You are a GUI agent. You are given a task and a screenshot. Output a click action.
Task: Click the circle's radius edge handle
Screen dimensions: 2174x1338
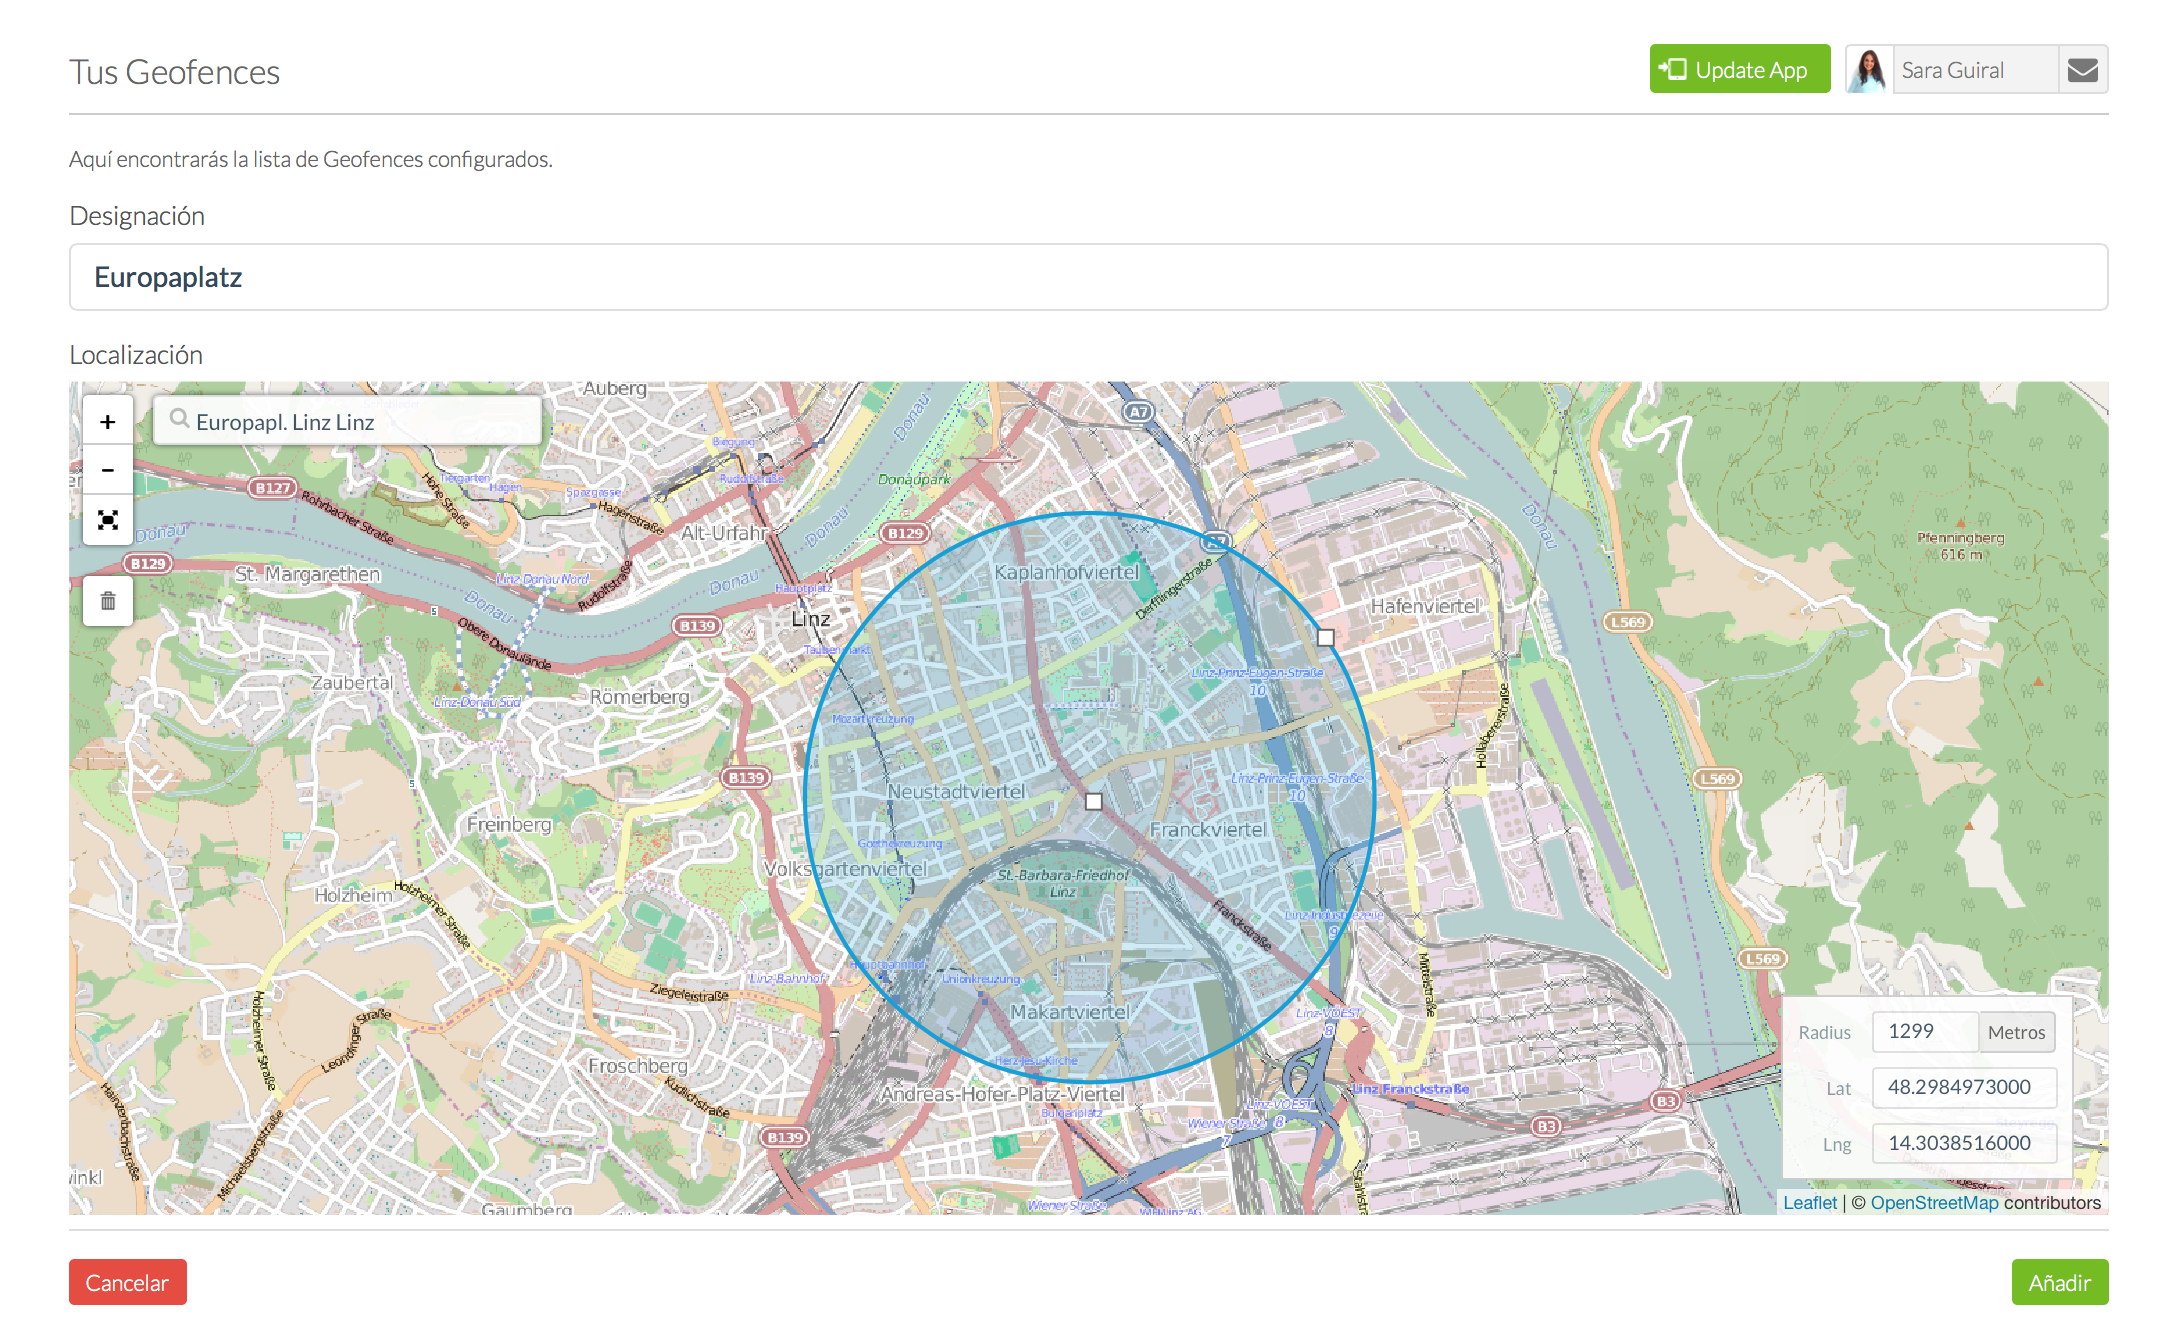point(1326,638)
